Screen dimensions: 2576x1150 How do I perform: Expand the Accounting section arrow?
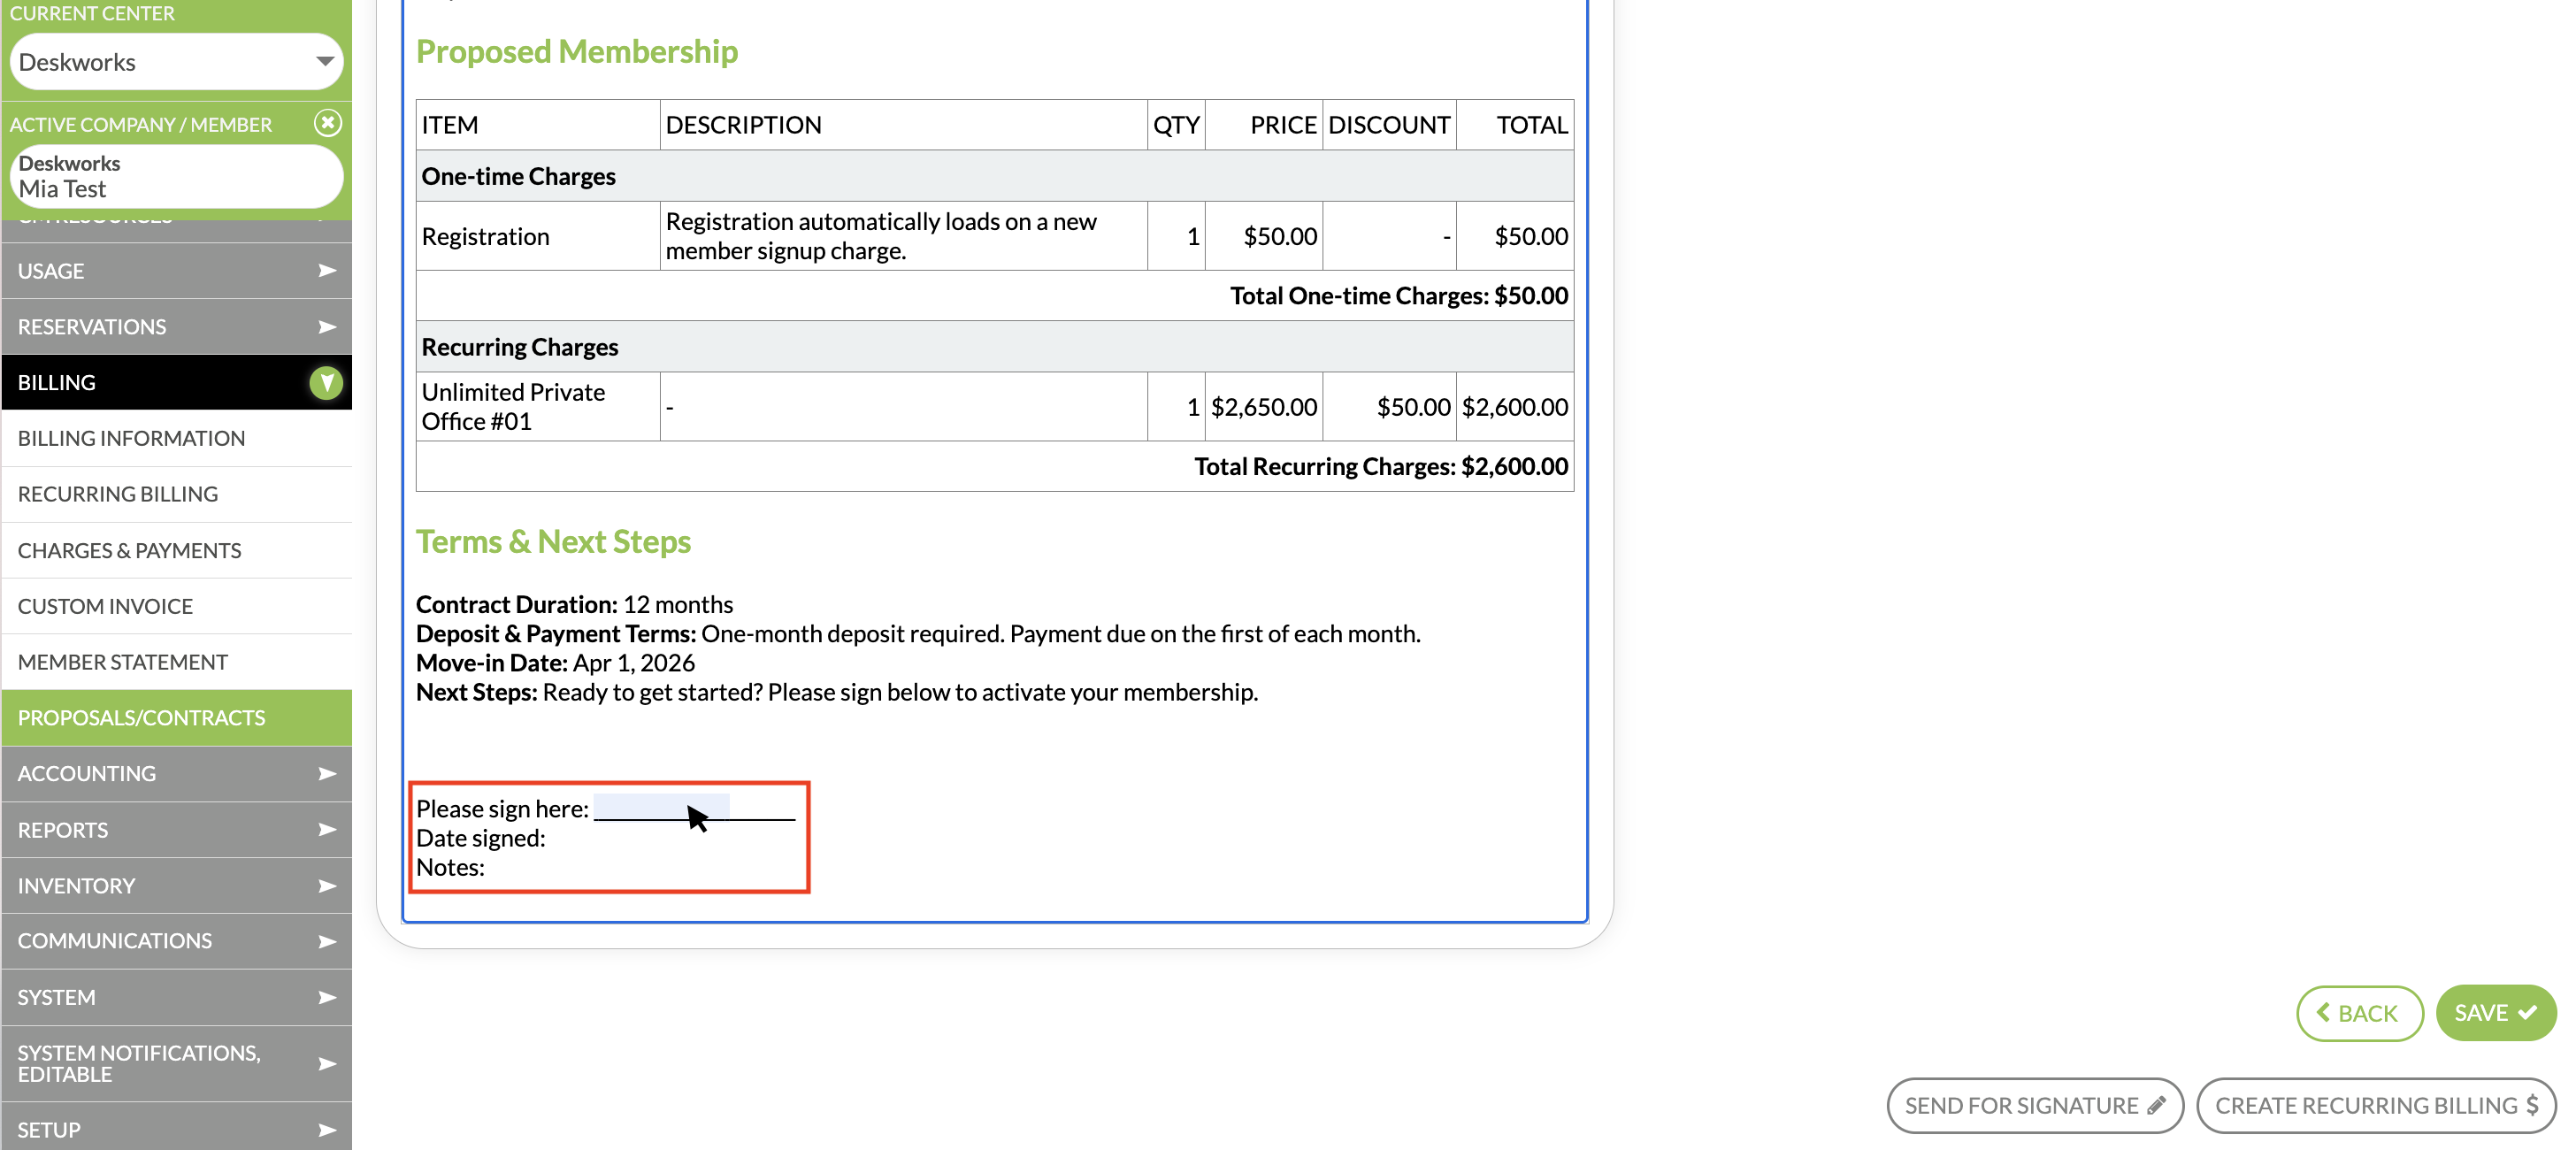coord(326,773)
